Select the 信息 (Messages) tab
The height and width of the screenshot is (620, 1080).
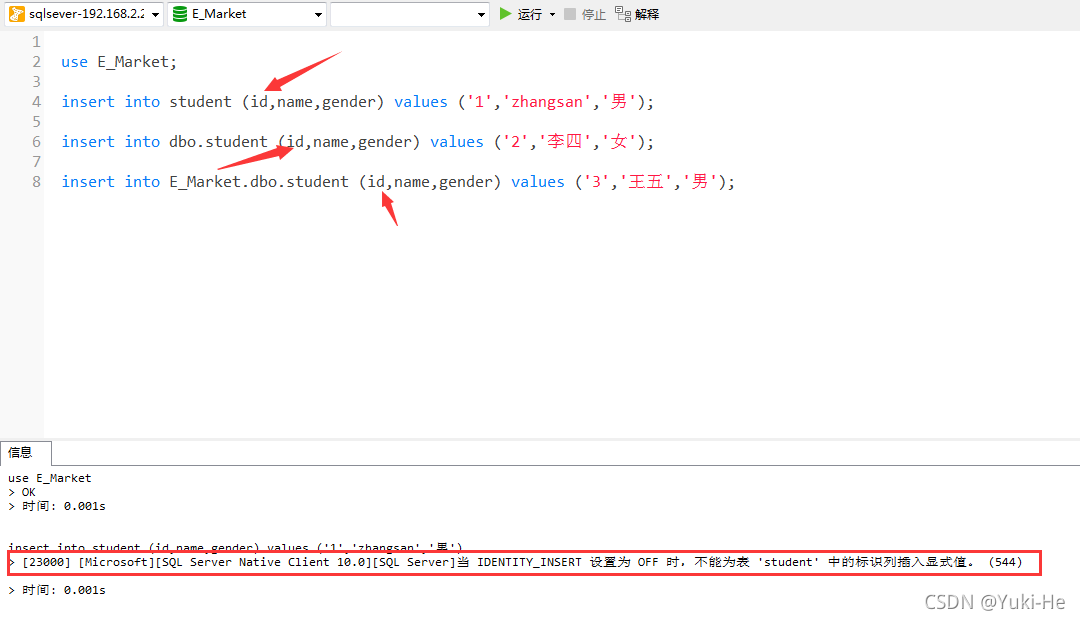tap(25, 453)
